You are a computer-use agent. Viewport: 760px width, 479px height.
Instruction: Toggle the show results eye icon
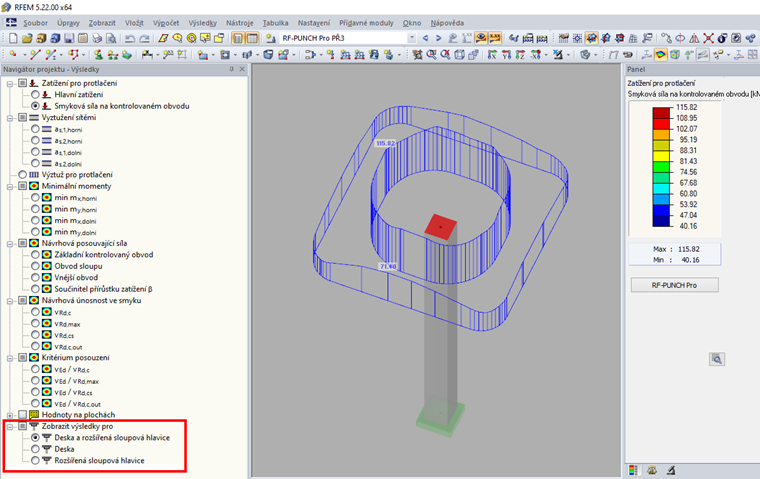coord(481,38)
